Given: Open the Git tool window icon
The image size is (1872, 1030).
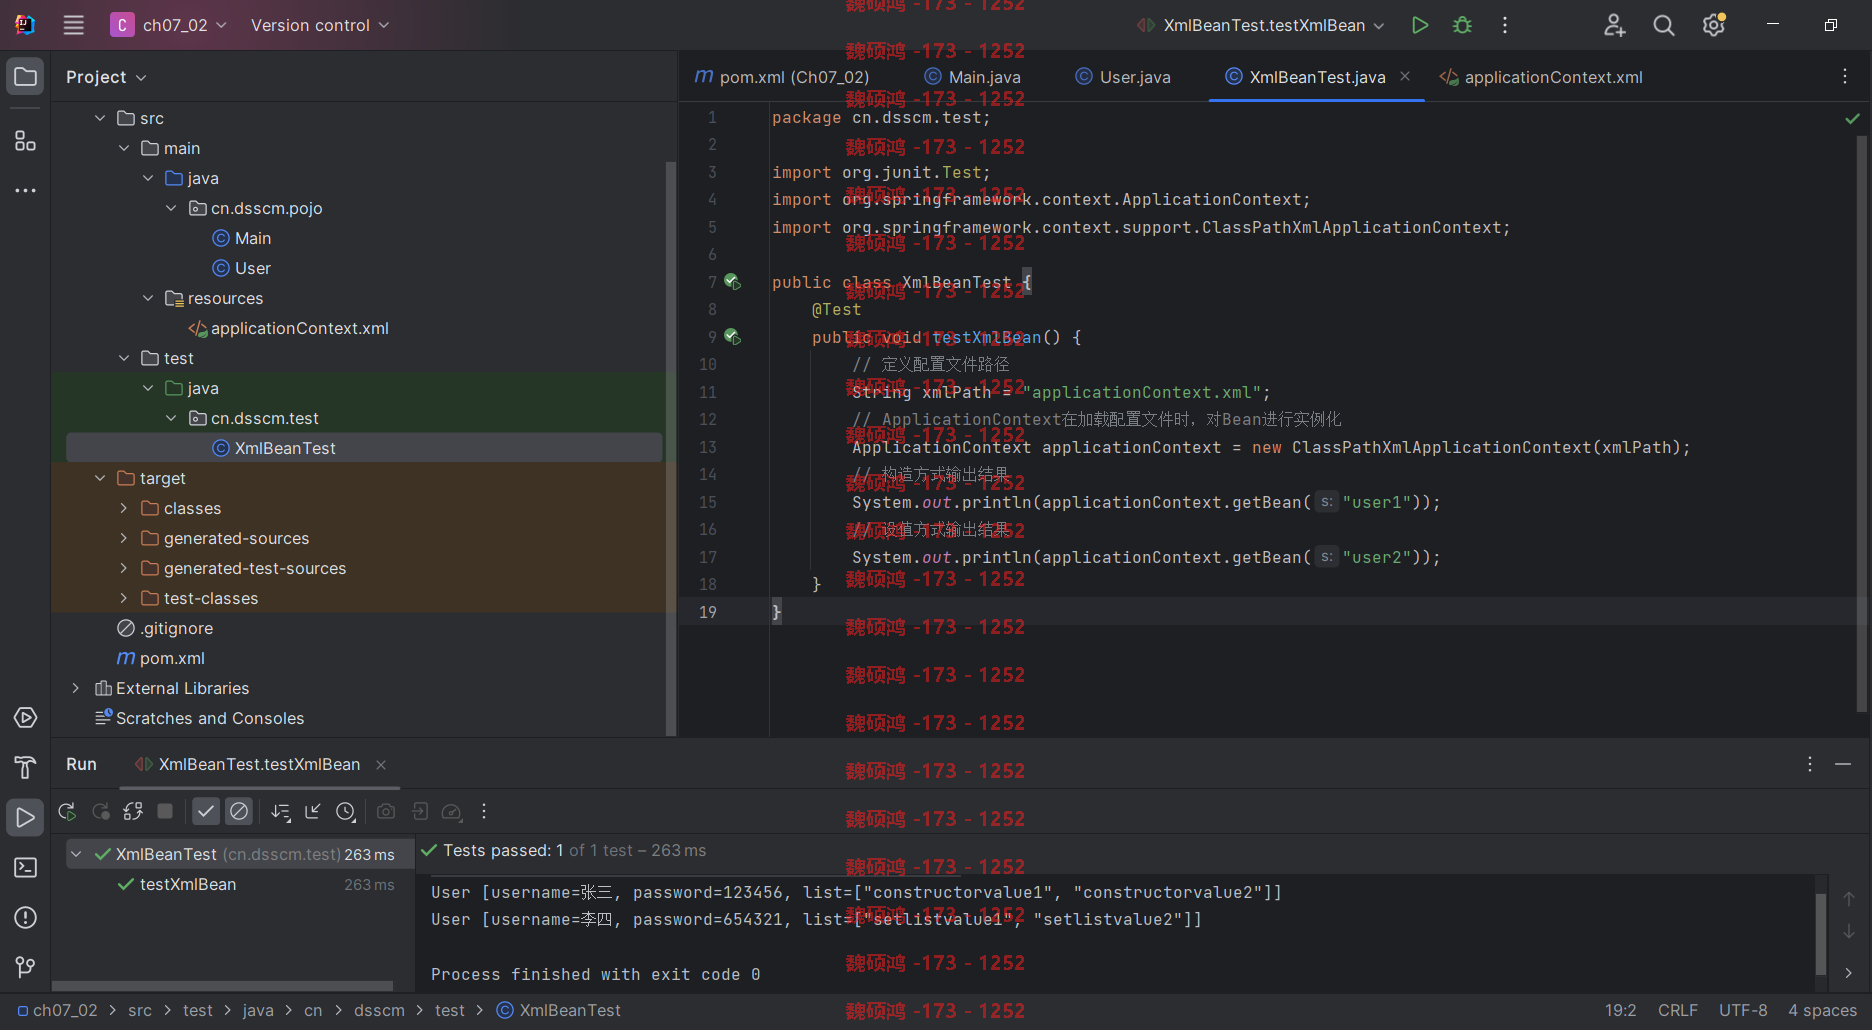Looking at the screenshot, I should (25, 967).
